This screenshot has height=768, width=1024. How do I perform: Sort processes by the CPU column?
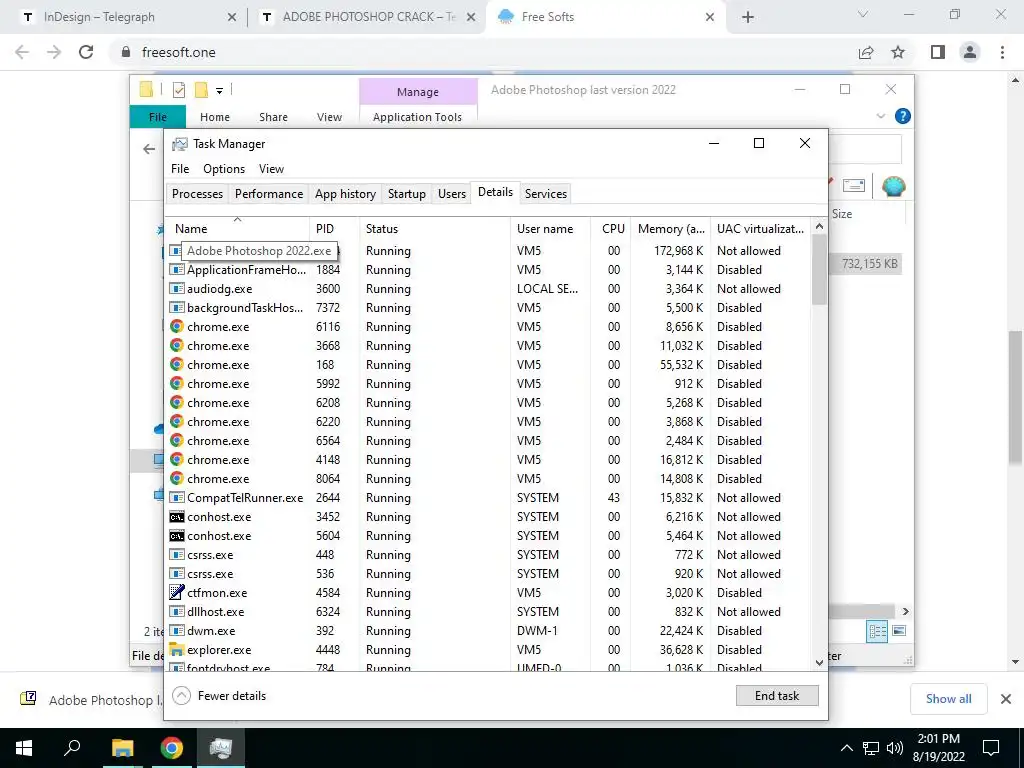click(611, 229)
